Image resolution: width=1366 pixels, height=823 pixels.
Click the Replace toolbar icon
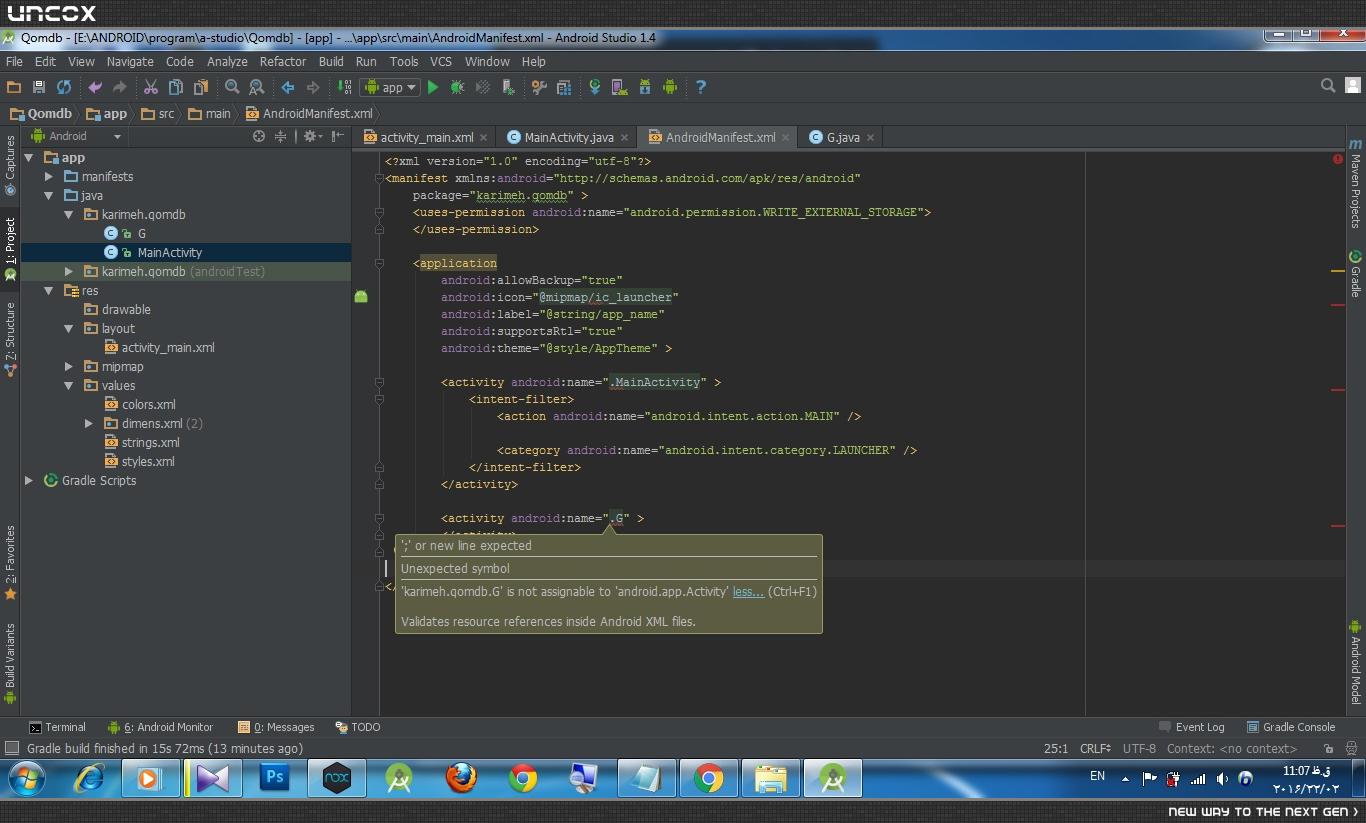tap(257, 87)
